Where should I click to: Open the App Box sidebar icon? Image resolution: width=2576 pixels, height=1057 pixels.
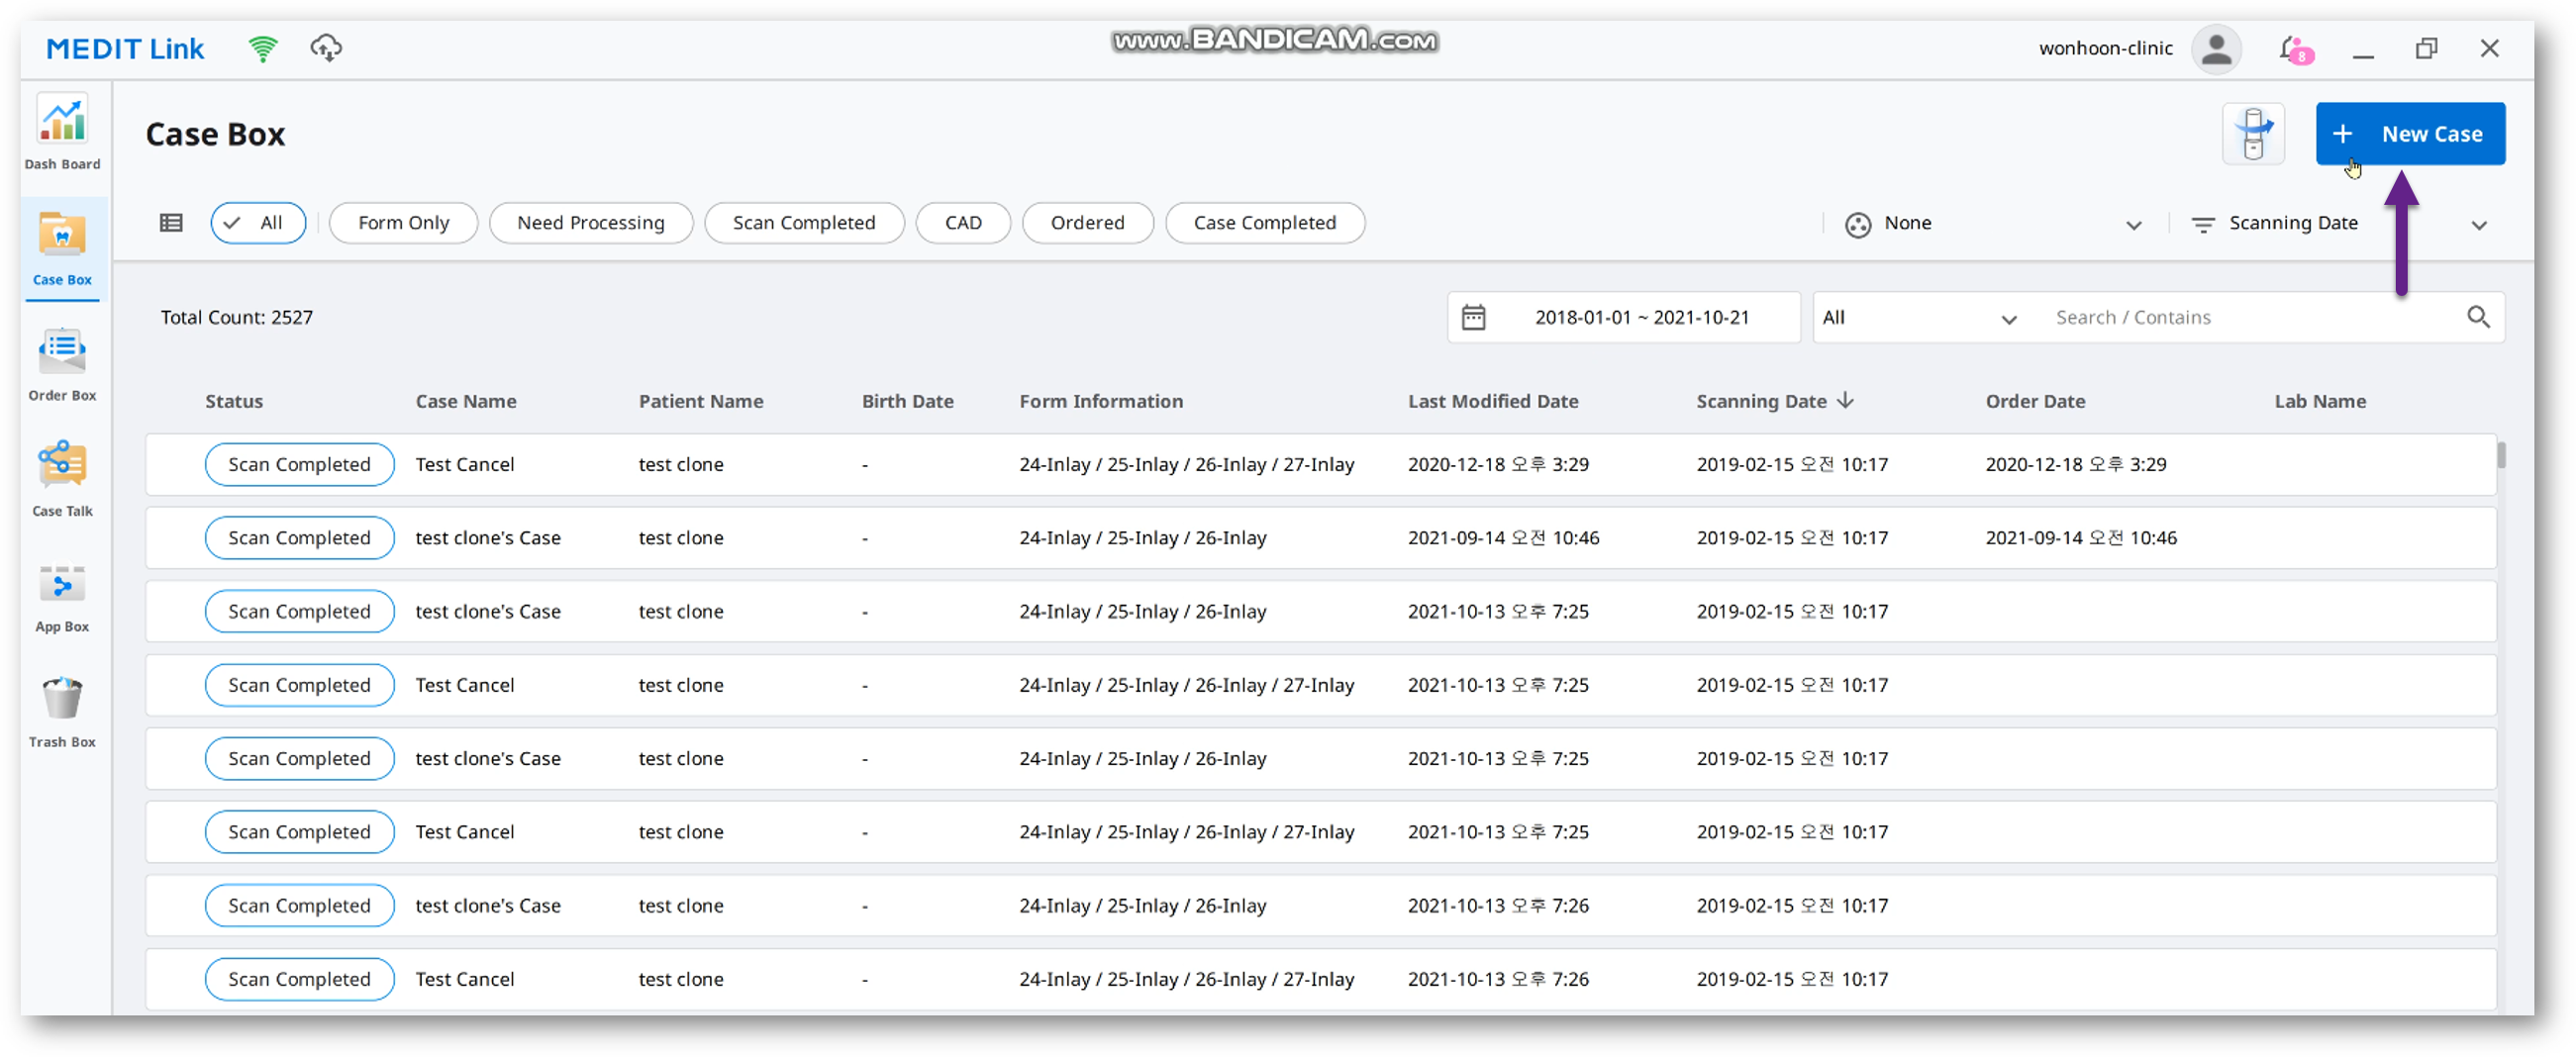62,595
